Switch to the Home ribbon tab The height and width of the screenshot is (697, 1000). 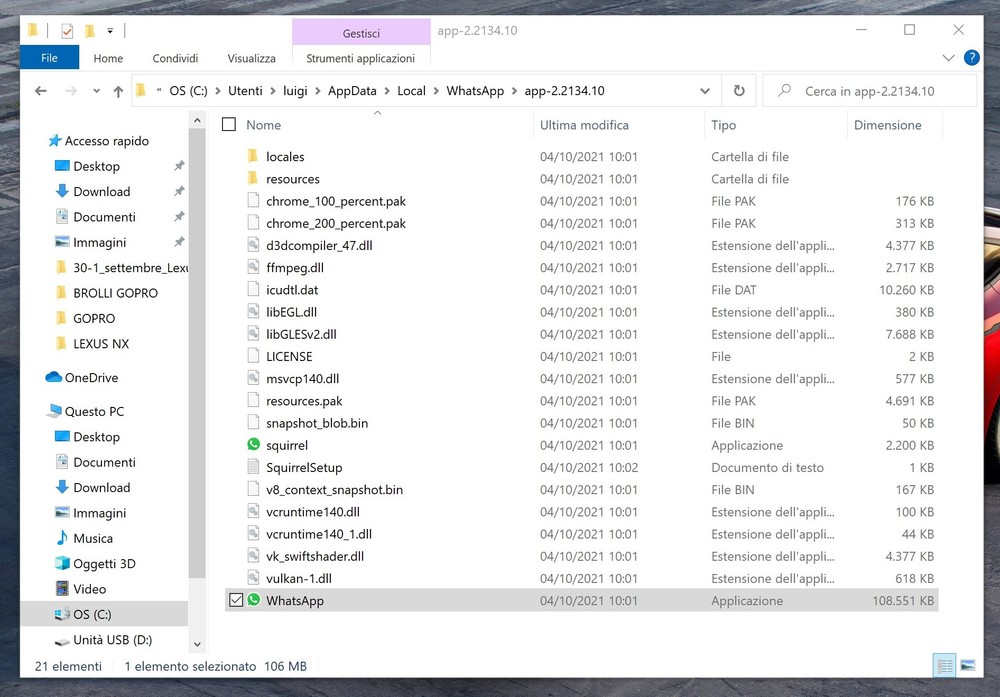pyautogui.click(x=108, y=58)
